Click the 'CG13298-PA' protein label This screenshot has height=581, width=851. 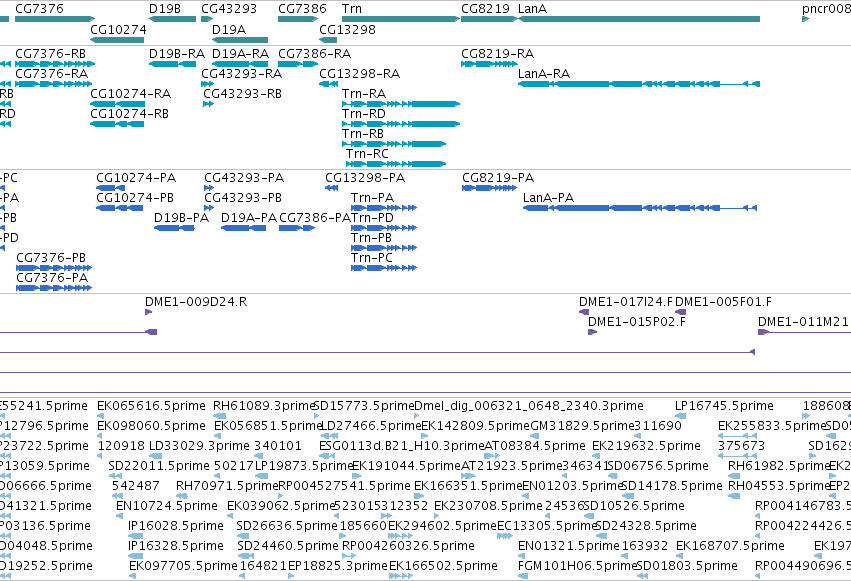pos(365,178)
